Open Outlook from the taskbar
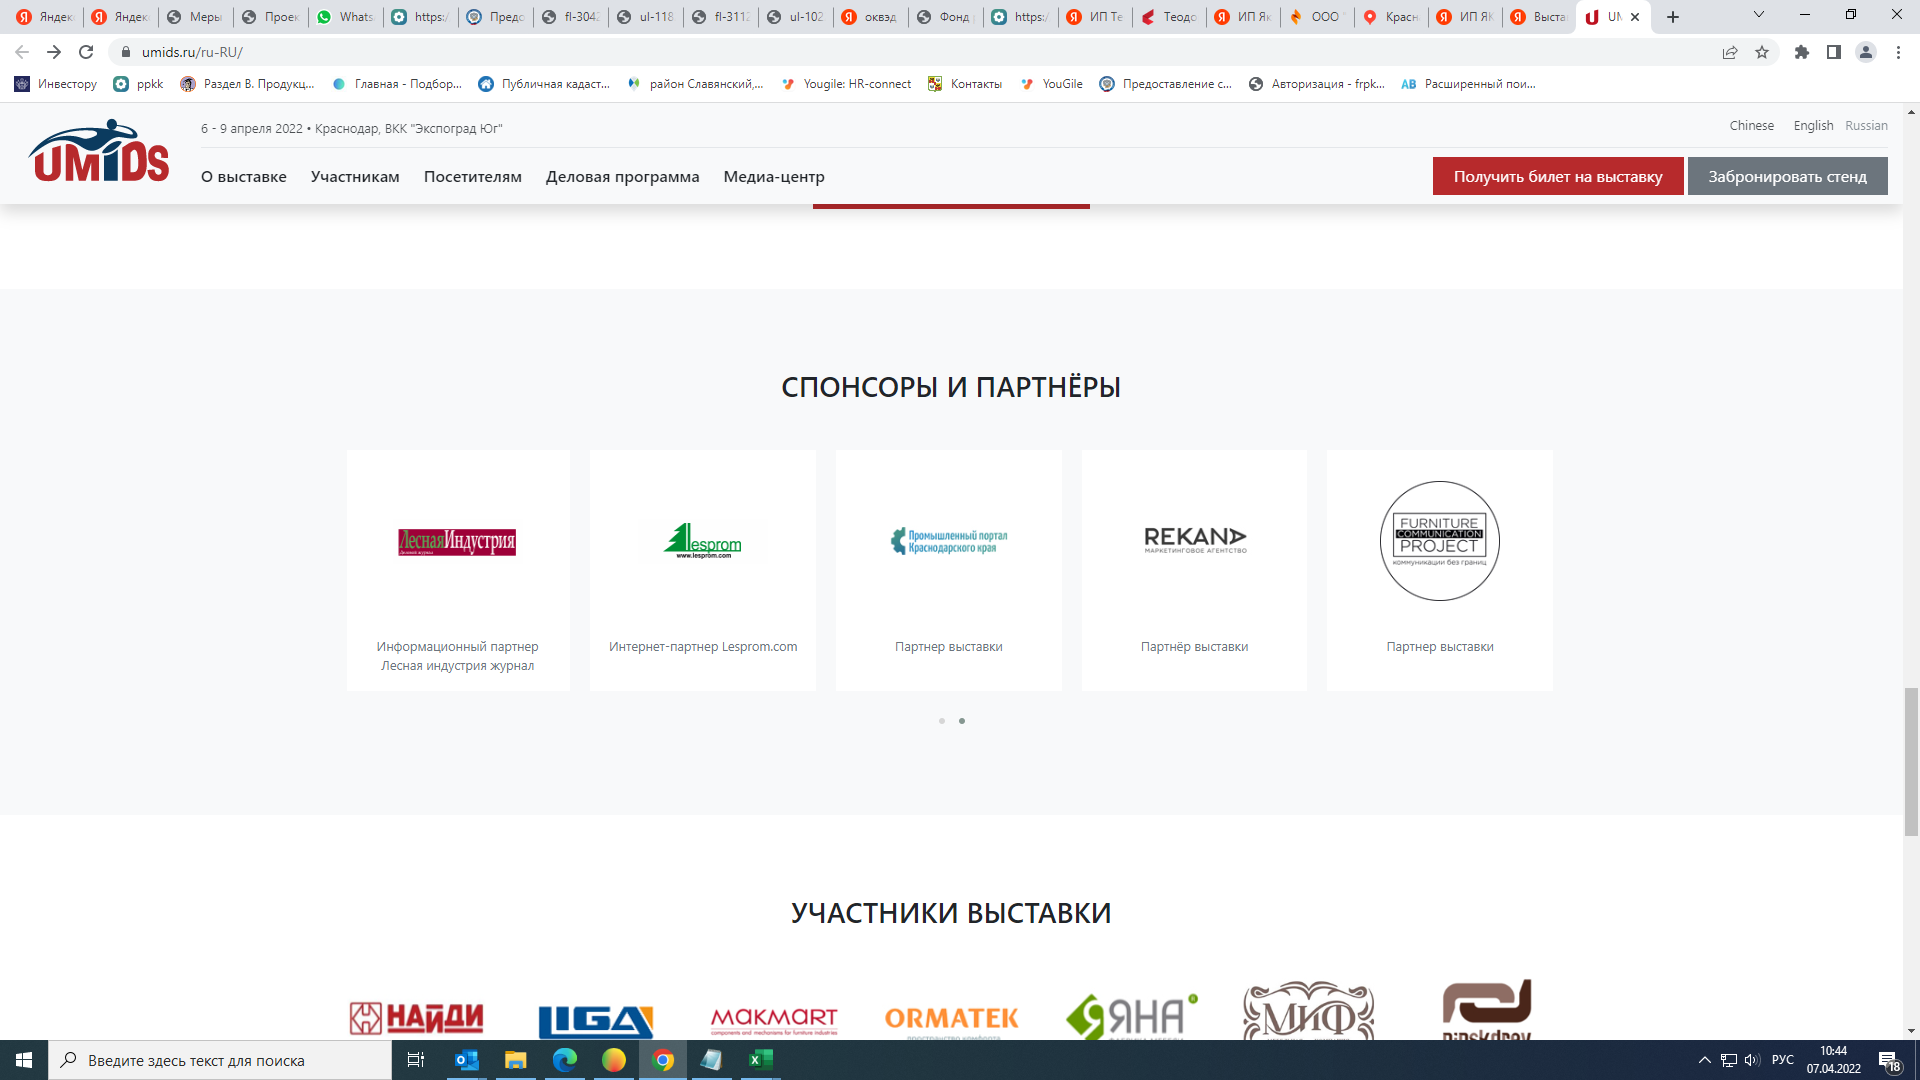This screenshot has height=1080, width=1920. point(467,1060)
